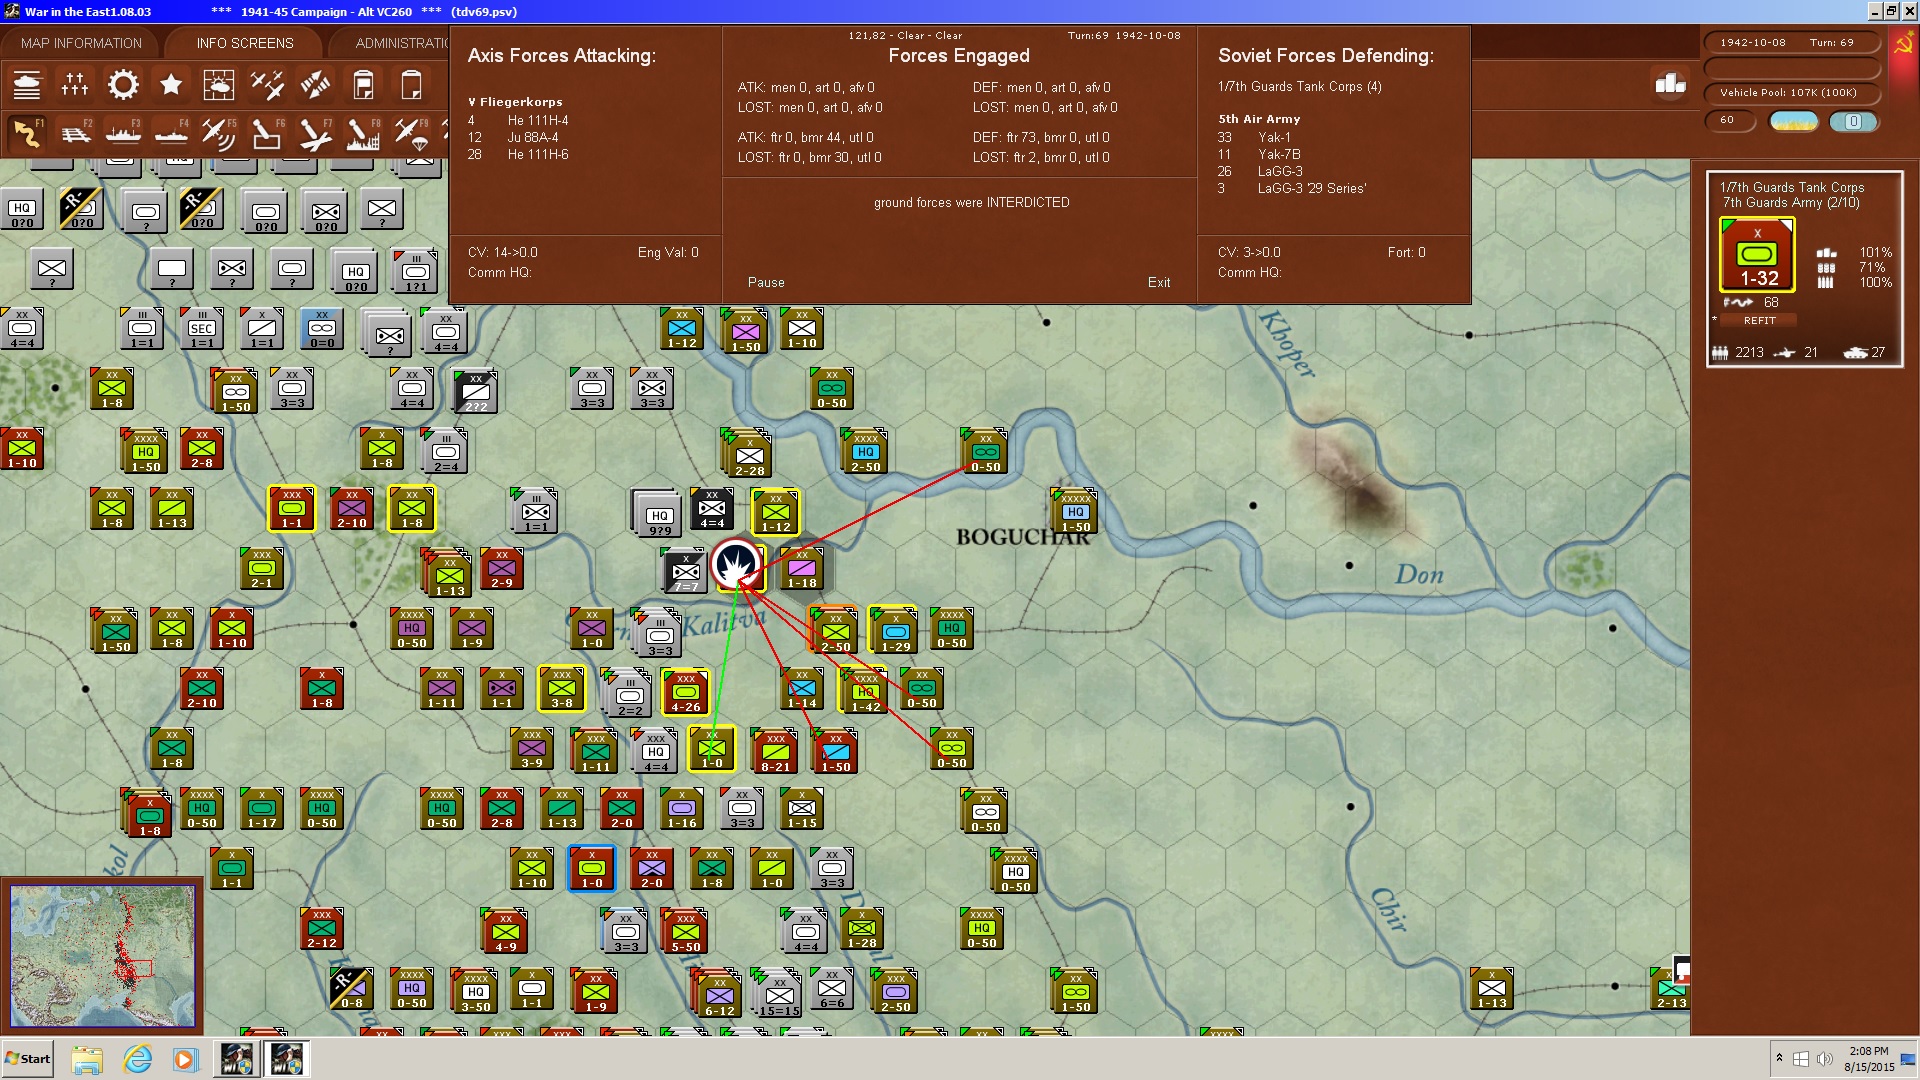This screenshot has height=1080, width=1920.
Task: Toggle F9 air transport mode
Action: pos(411,133)
